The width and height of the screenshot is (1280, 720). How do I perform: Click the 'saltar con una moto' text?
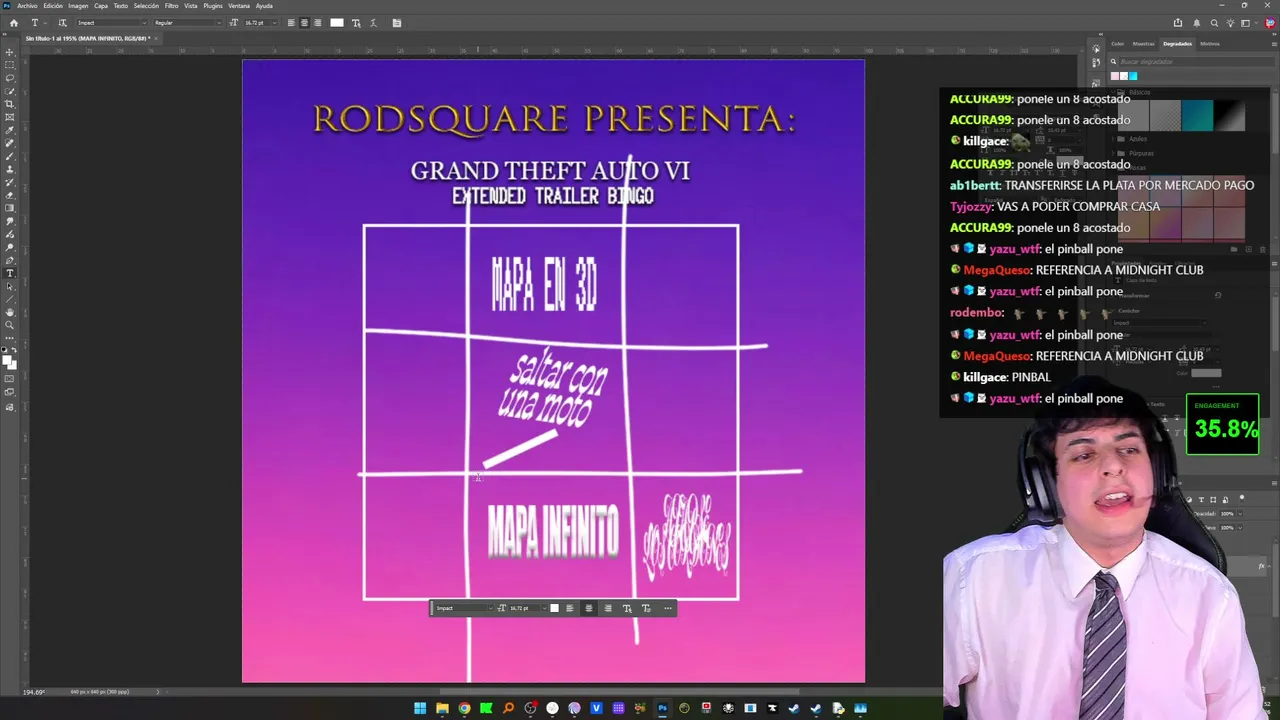pos(554,390)
